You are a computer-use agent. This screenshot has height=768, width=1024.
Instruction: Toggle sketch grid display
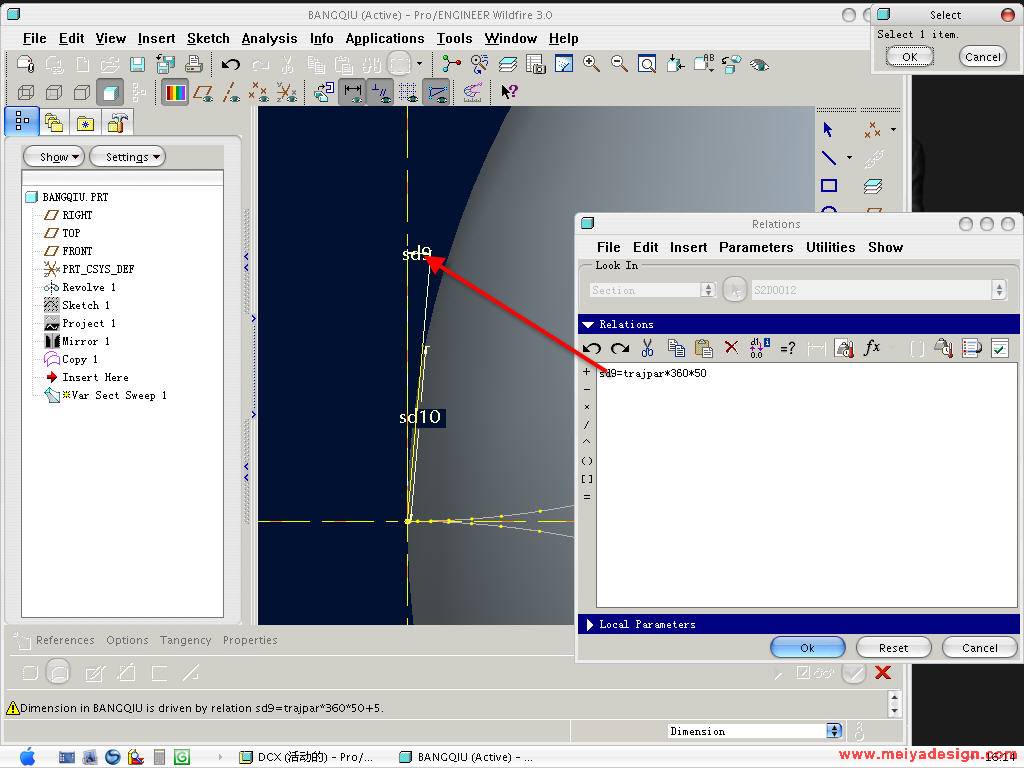pyautogui.click(x=408, y=93)
